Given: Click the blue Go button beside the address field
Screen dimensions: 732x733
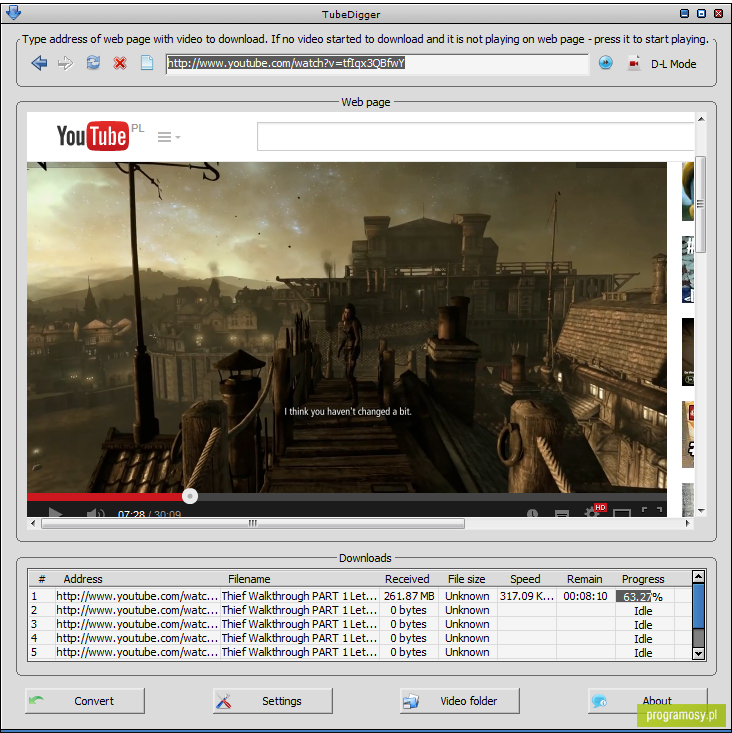Looking at the screenshot, I should pos(605,63).
